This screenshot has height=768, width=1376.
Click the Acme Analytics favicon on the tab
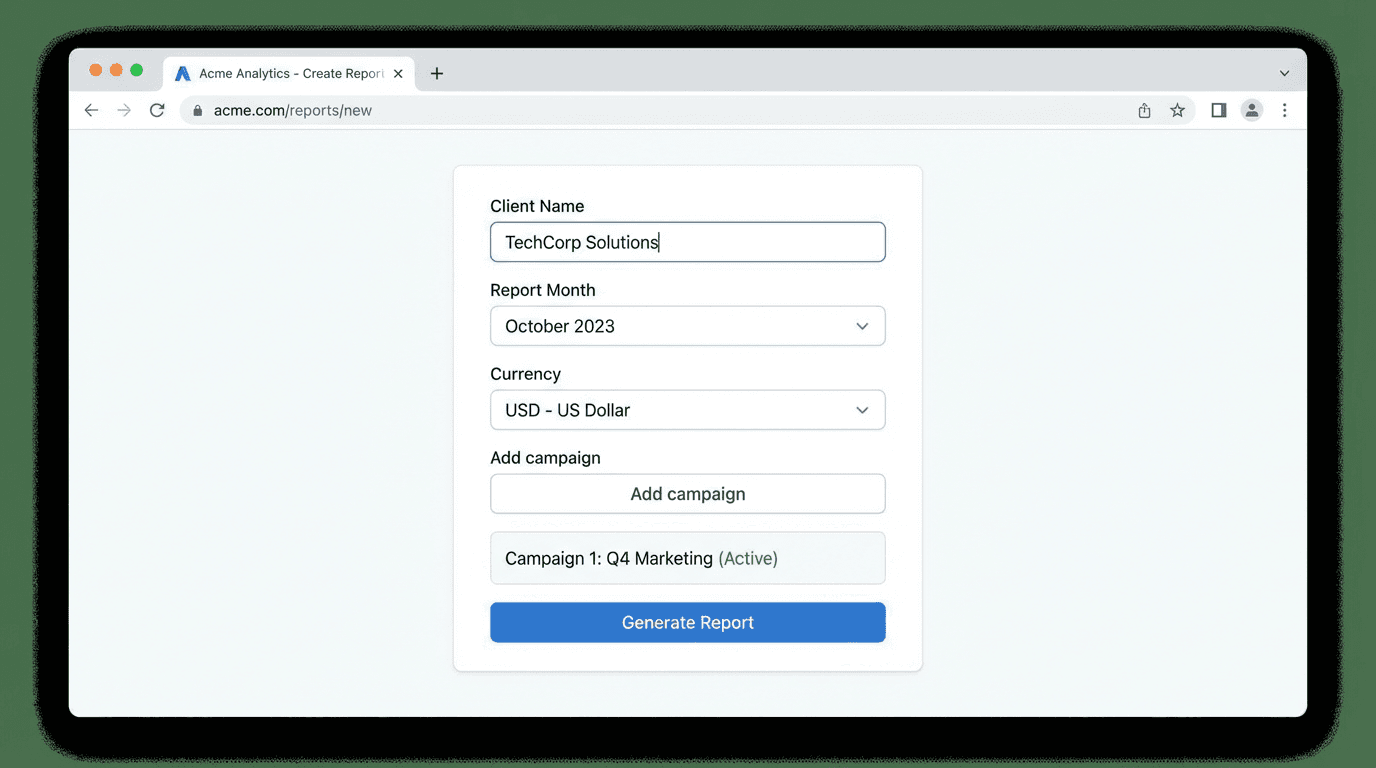(x=182, y=72)
